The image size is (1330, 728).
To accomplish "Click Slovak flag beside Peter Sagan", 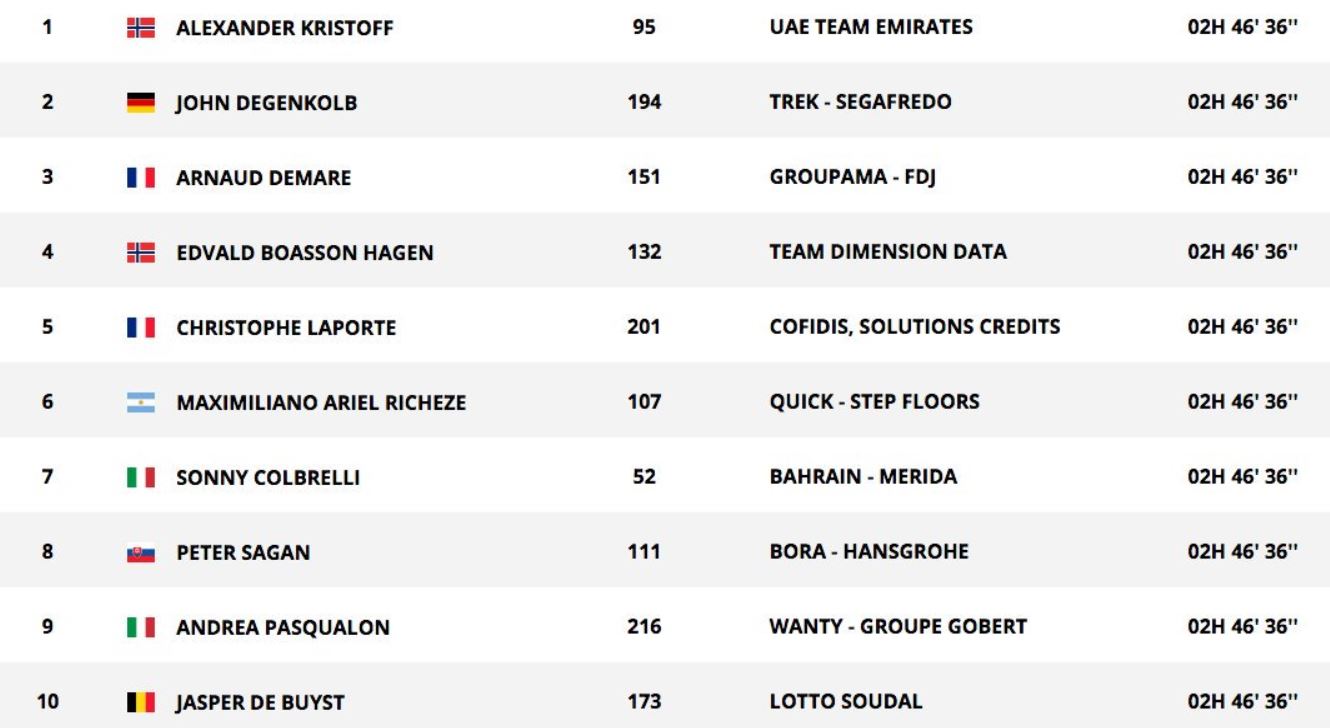I will [x=141, y=553].
